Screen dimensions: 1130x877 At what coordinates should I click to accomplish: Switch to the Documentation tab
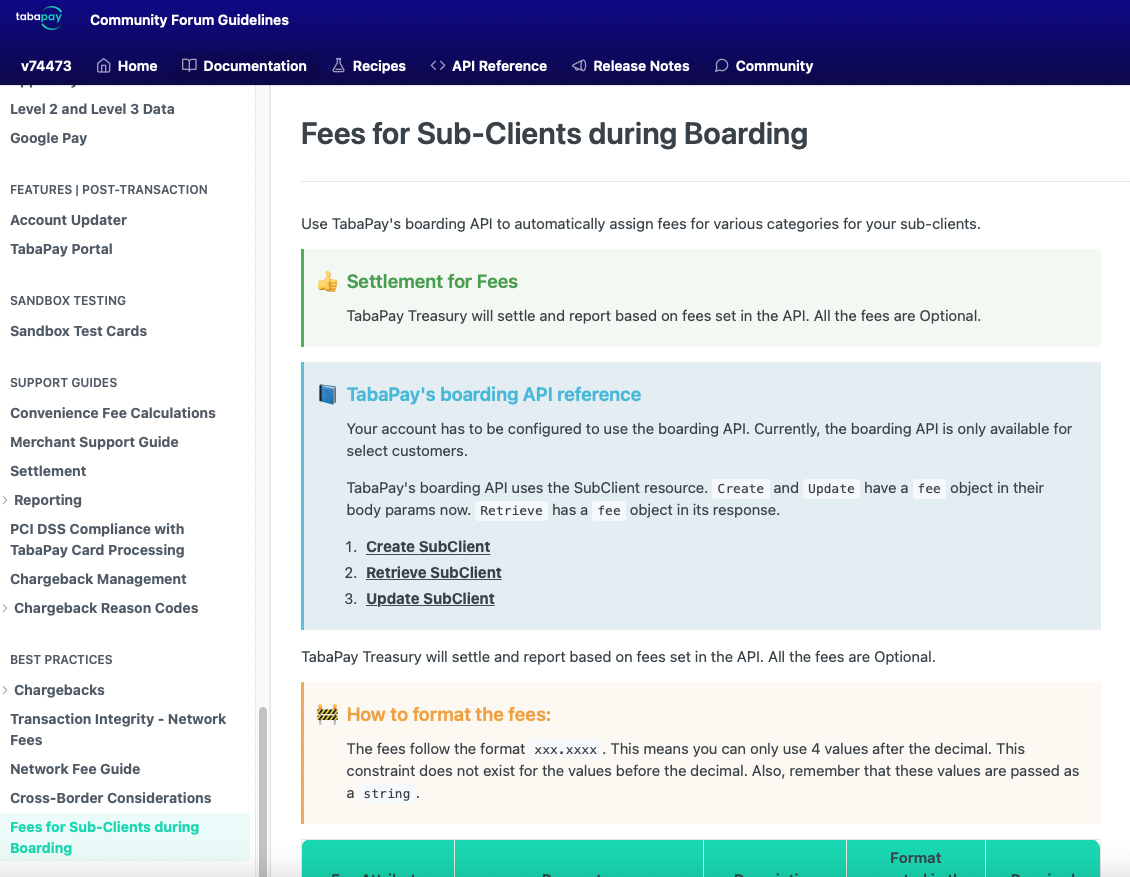coord(254,66)
